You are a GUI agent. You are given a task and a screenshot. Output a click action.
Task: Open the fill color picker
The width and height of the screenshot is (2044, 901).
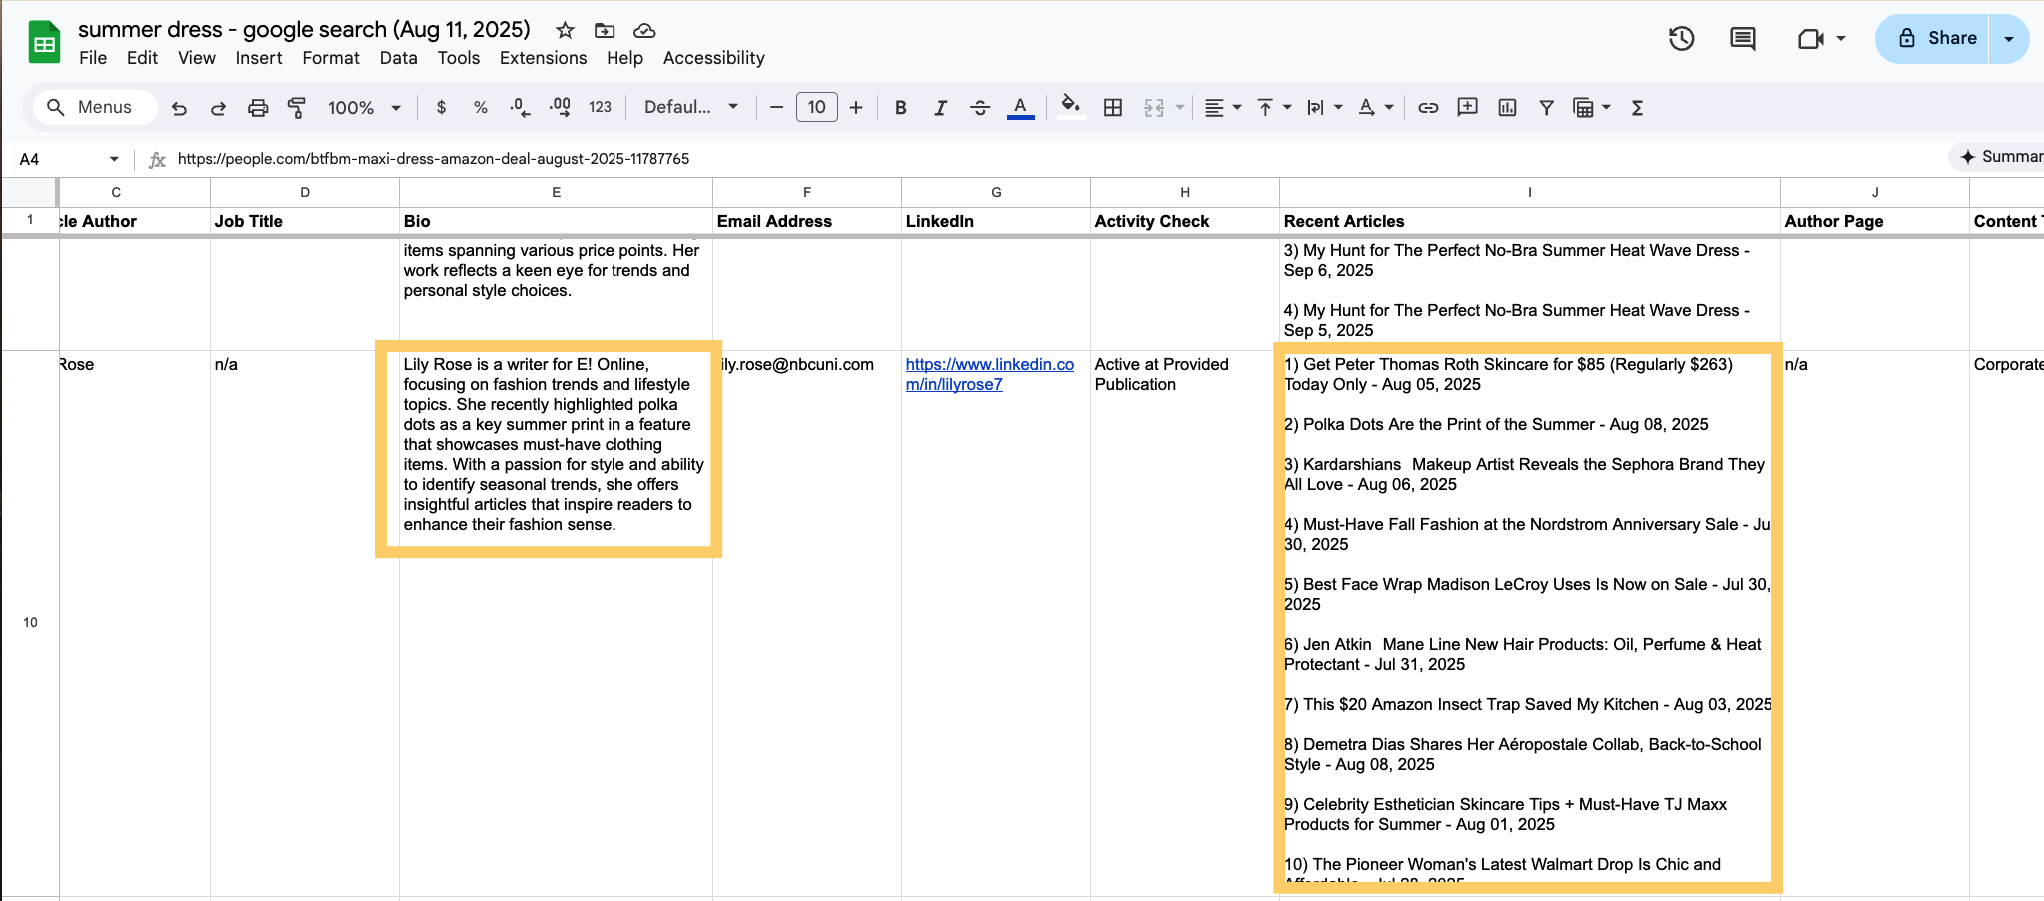(x=1069, y=107)
